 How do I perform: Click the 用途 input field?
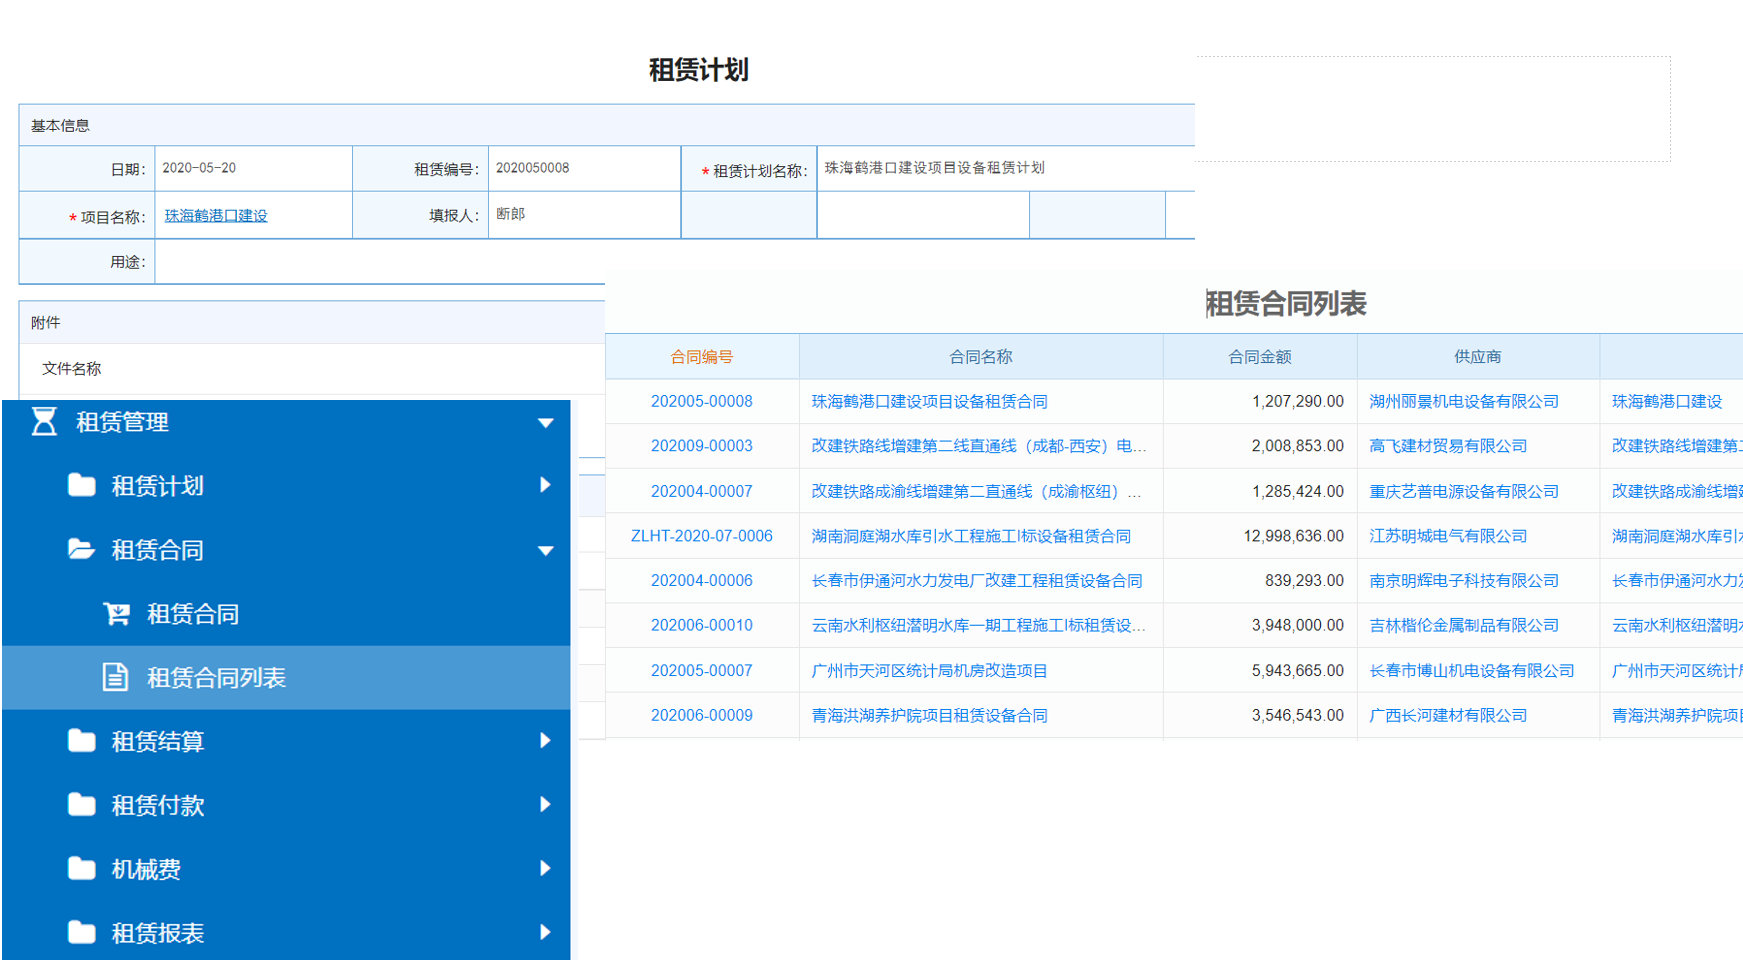pos(380,262)
